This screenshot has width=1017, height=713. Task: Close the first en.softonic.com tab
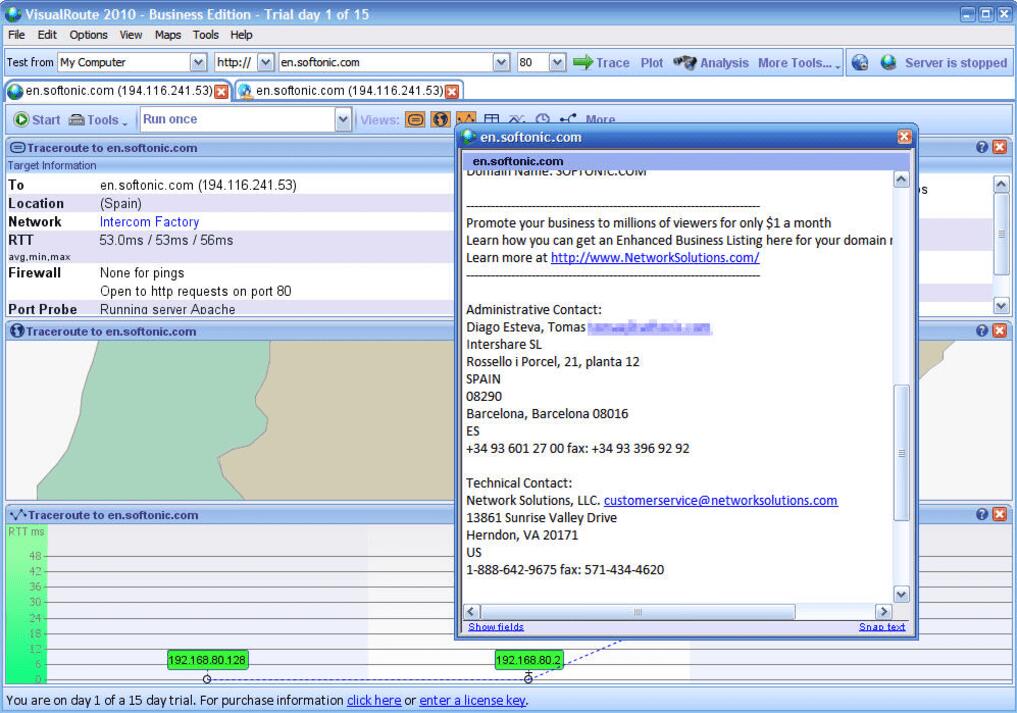221,91
